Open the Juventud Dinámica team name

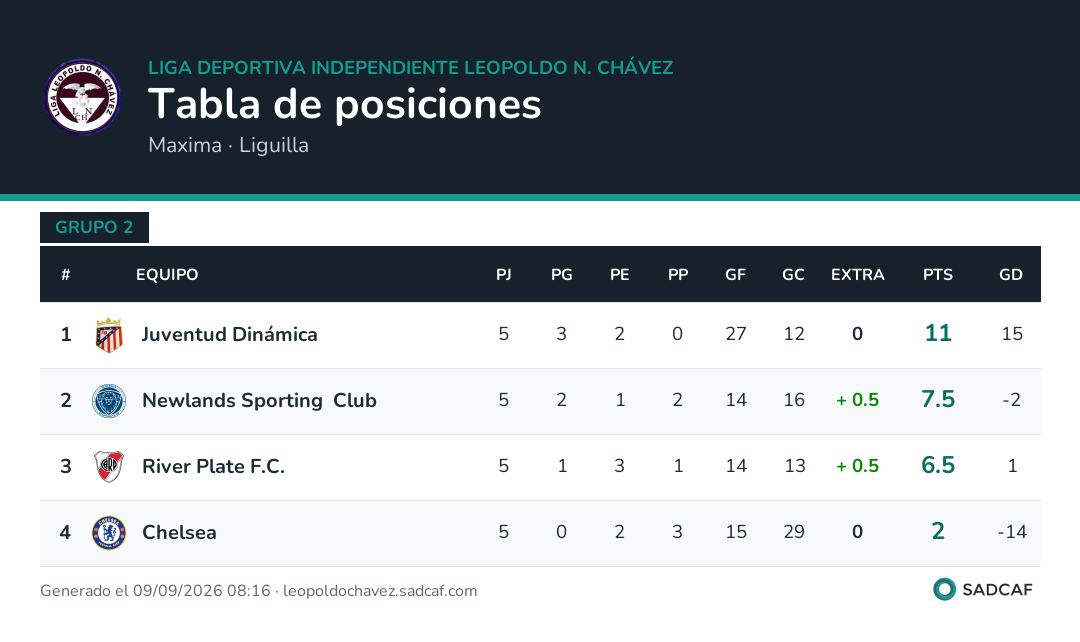coord(229,335)
